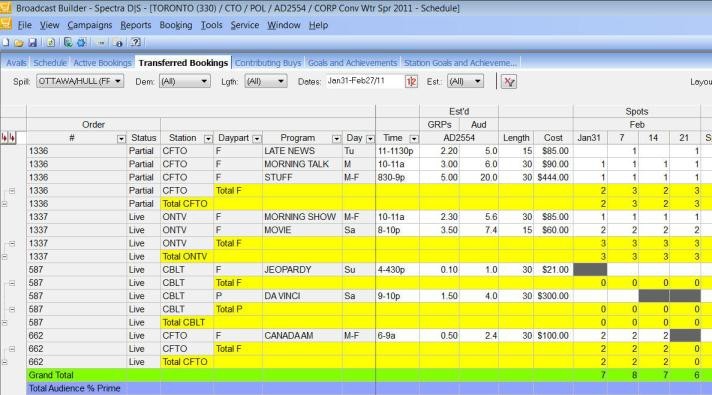Click the small dash toolbar icon
Viewport: 712px width, 395px height.
click(101, 43)
